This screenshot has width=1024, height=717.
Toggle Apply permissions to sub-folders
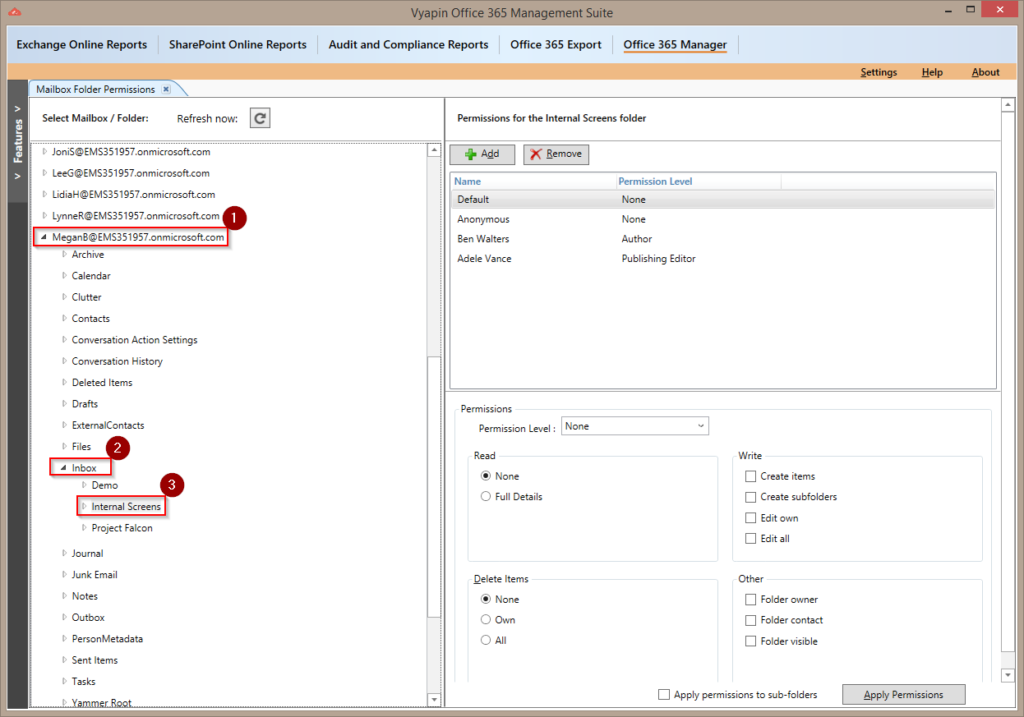click(664, 694)
